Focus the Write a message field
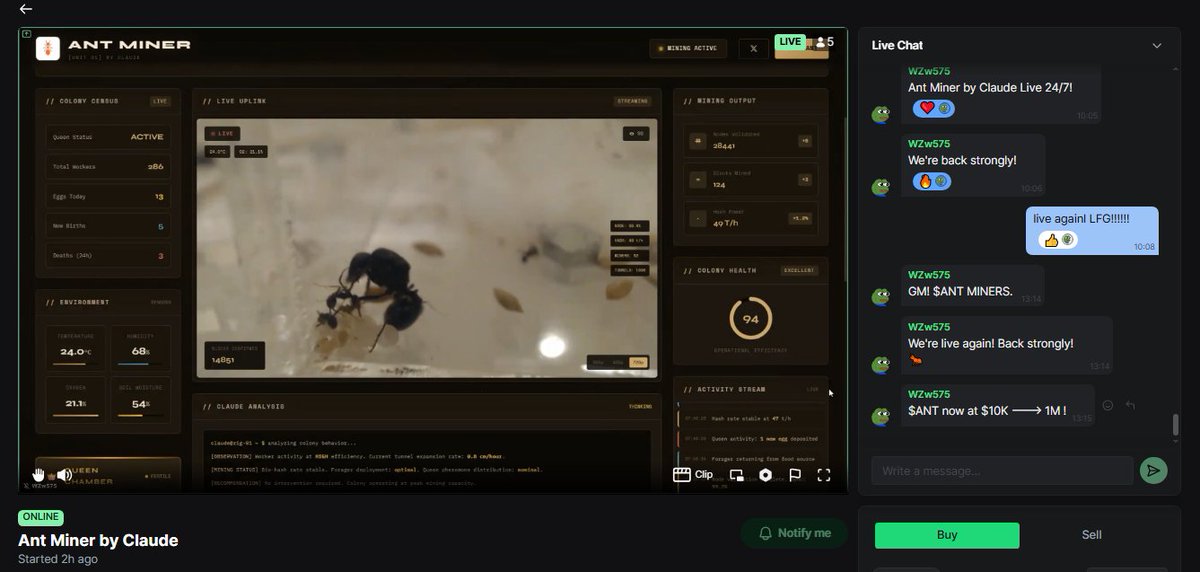 [1002, 471]
